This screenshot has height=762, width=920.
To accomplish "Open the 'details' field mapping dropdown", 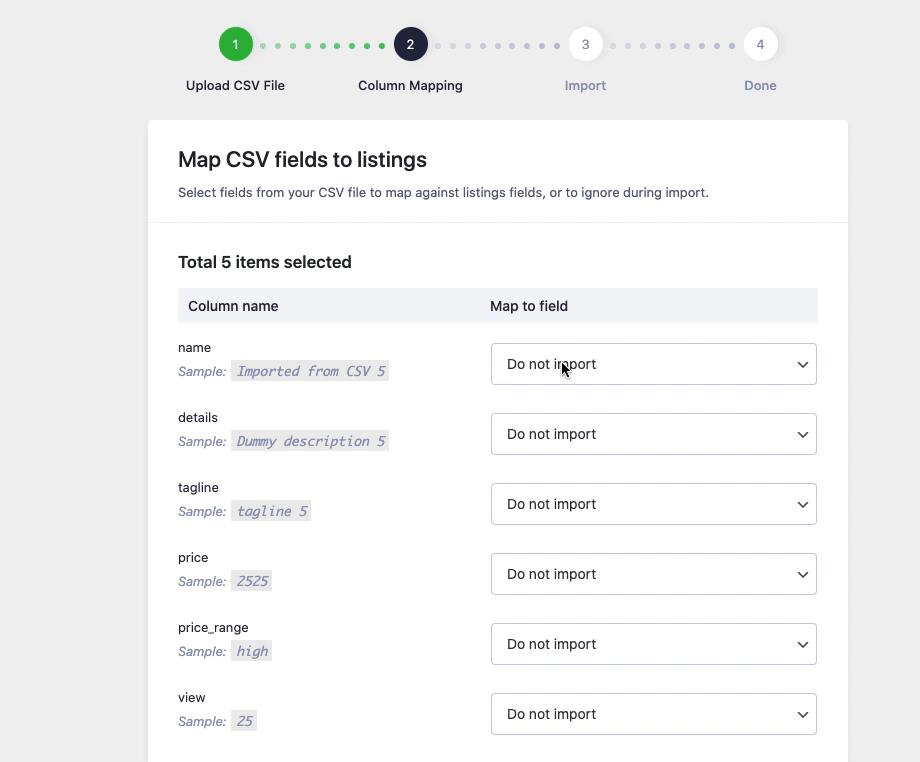I will coord(653,434).
